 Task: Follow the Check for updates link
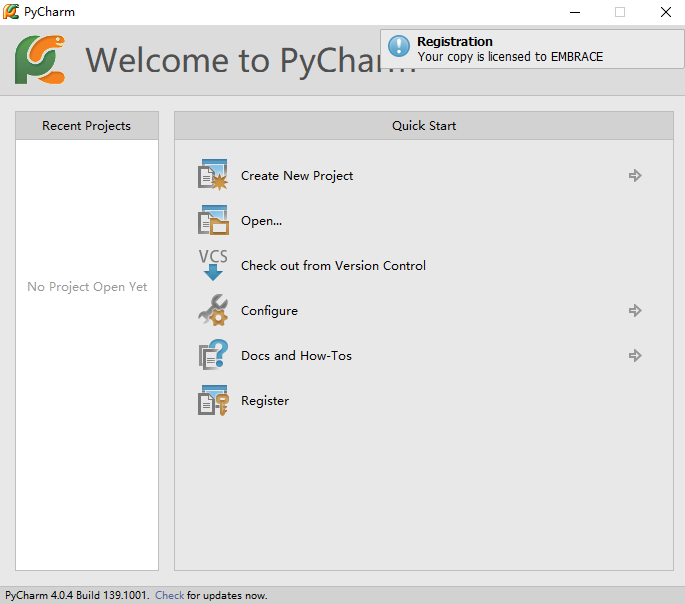click(x=170, y=595)
